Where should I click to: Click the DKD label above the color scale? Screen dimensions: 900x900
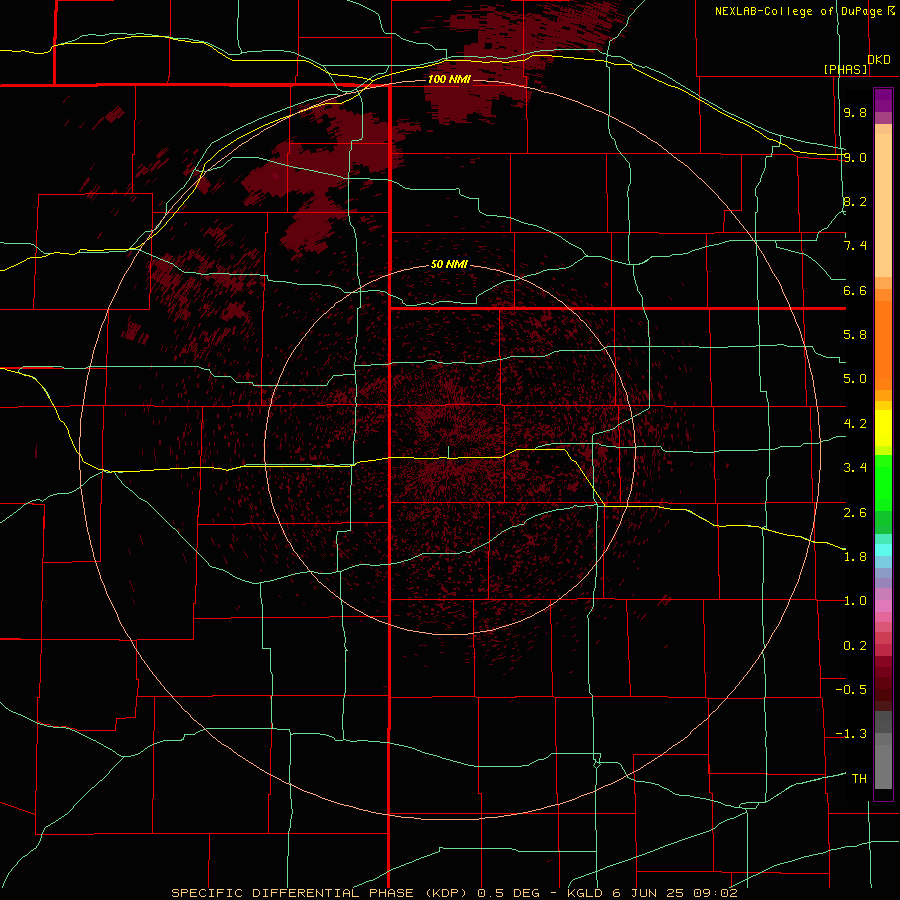tap(879, 60)
